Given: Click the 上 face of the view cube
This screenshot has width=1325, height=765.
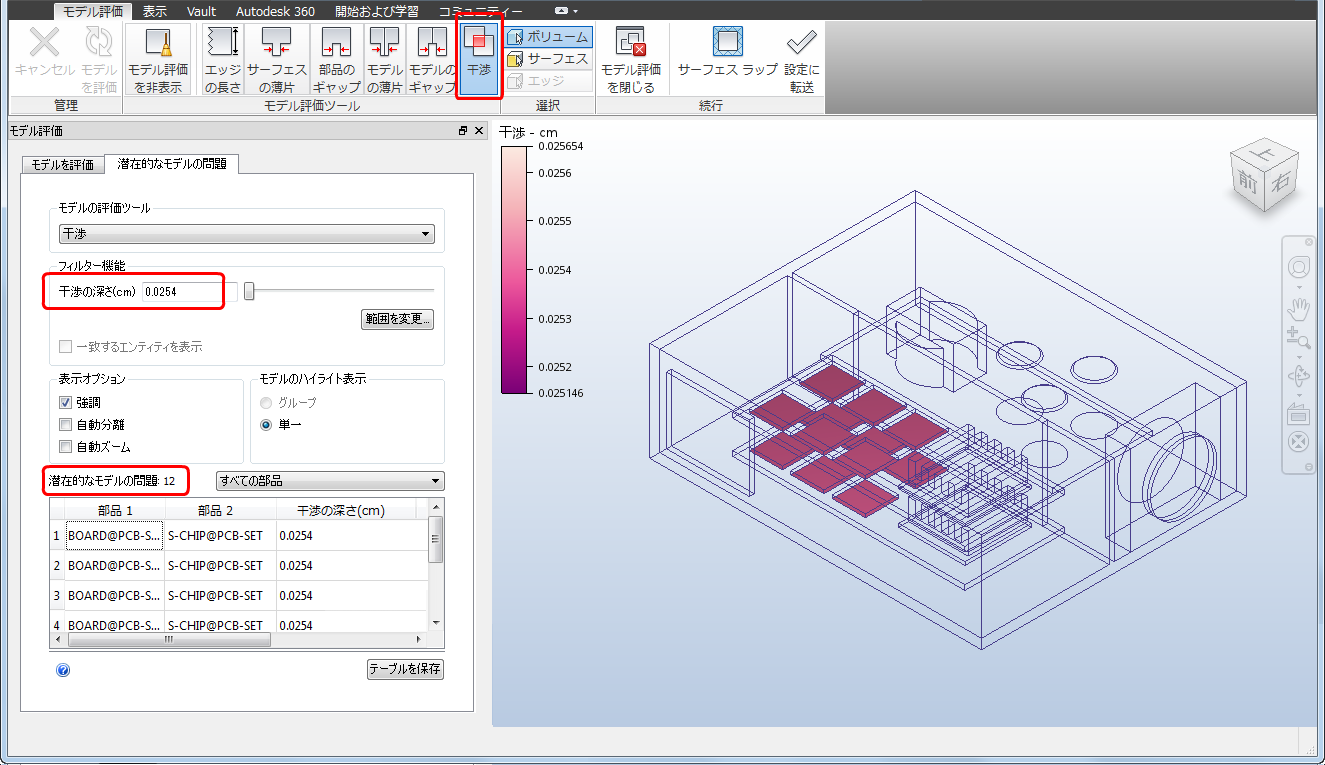Looking at the screenshot, I should 1264,153.
